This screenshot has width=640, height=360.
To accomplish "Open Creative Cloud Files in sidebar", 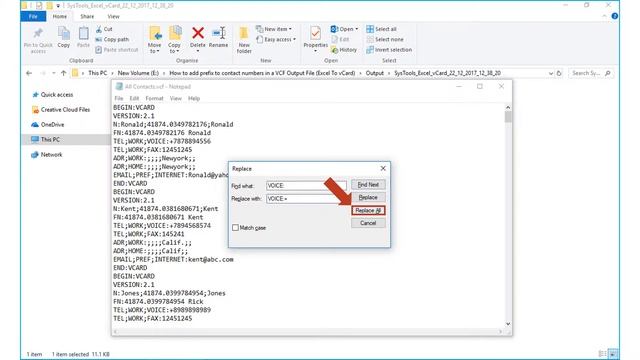I will click(61, 110).
